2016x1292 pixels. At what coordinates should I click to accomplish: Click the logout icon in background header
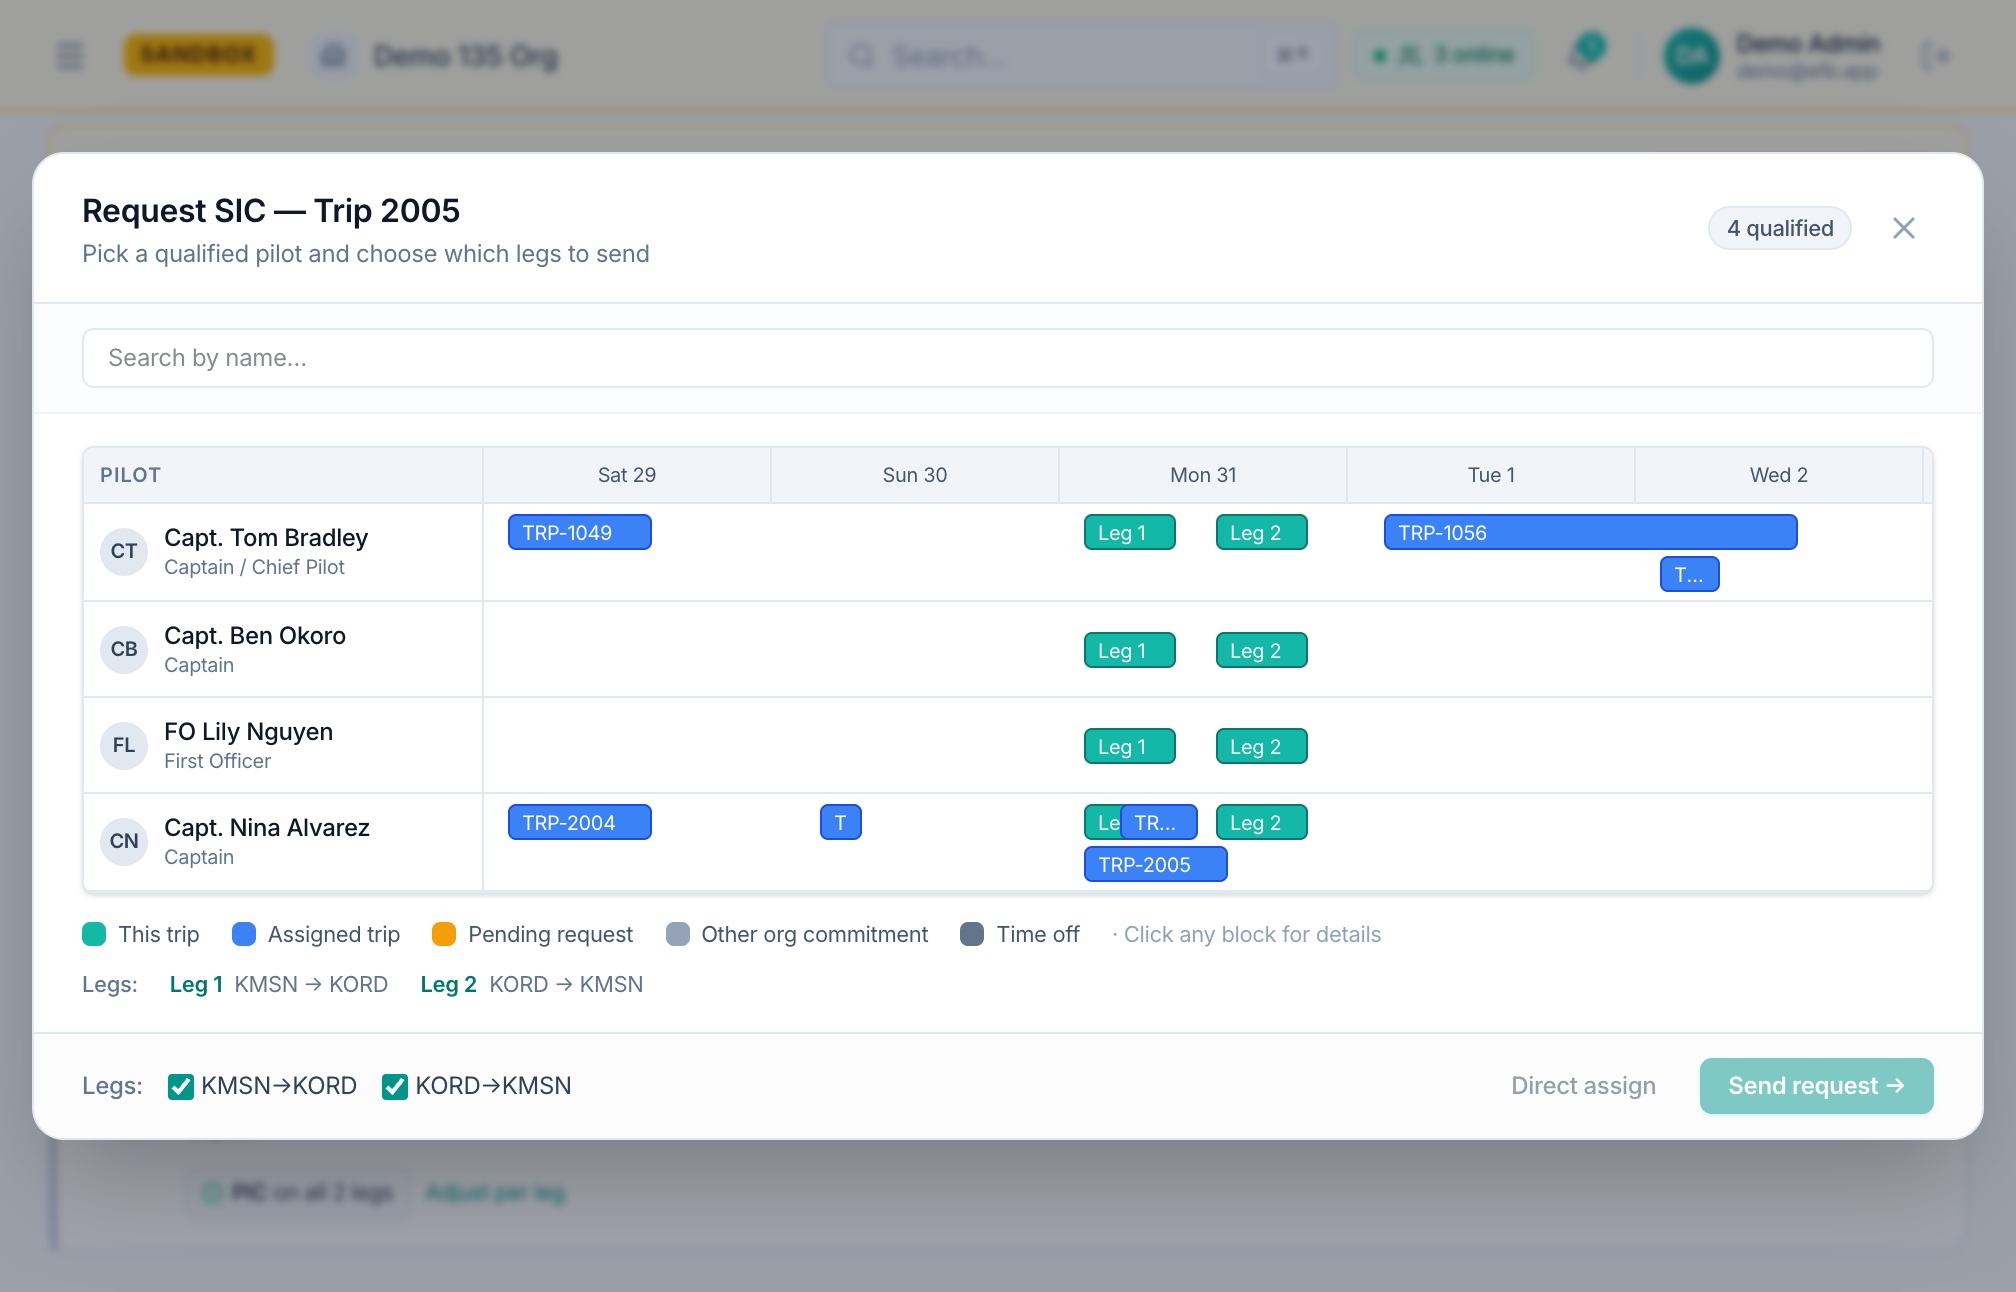click(1936, 56)
